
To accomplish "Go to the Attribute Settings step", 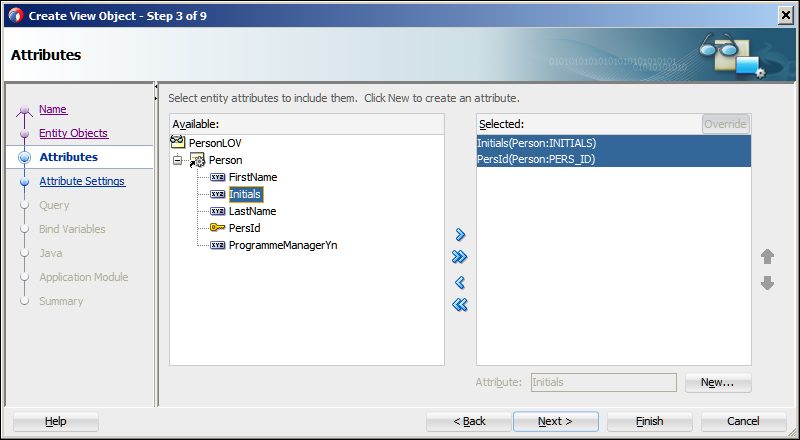I will 82,181.
